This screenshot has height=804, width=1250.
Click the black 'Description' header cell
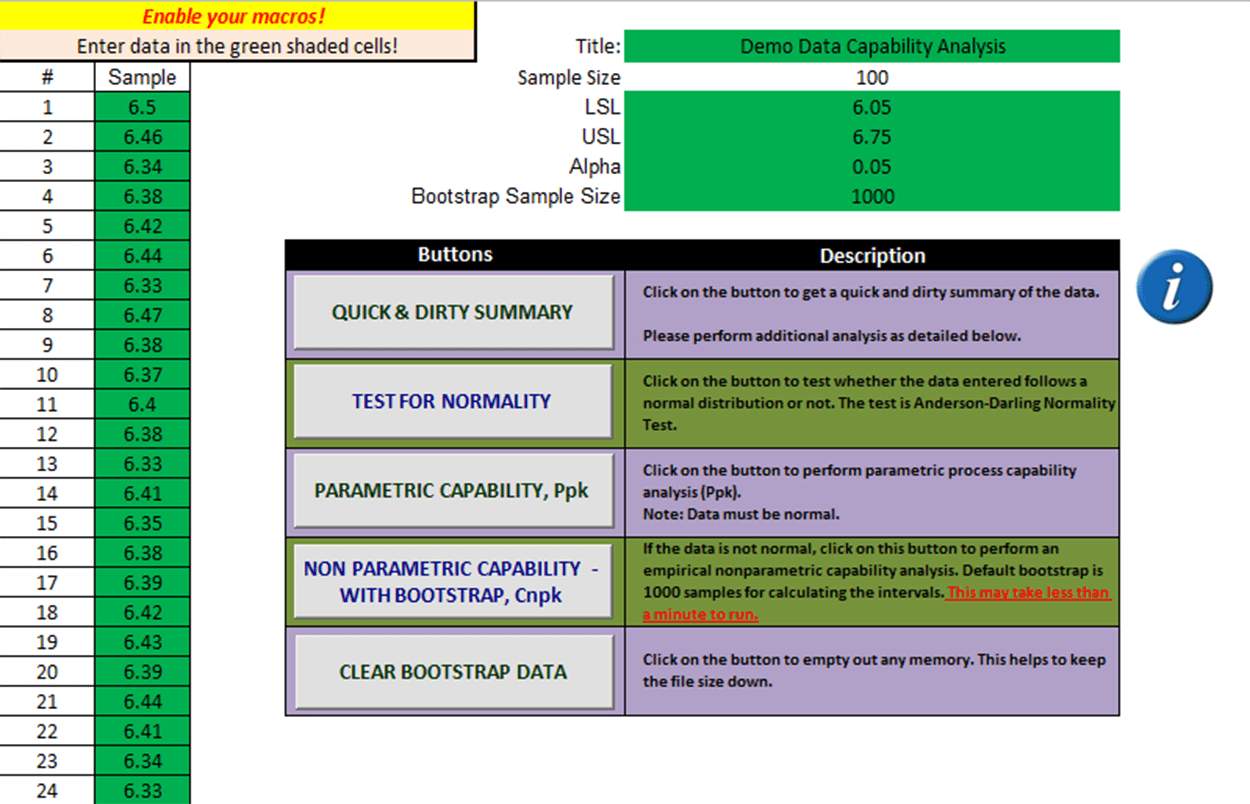tap(872, 255)
